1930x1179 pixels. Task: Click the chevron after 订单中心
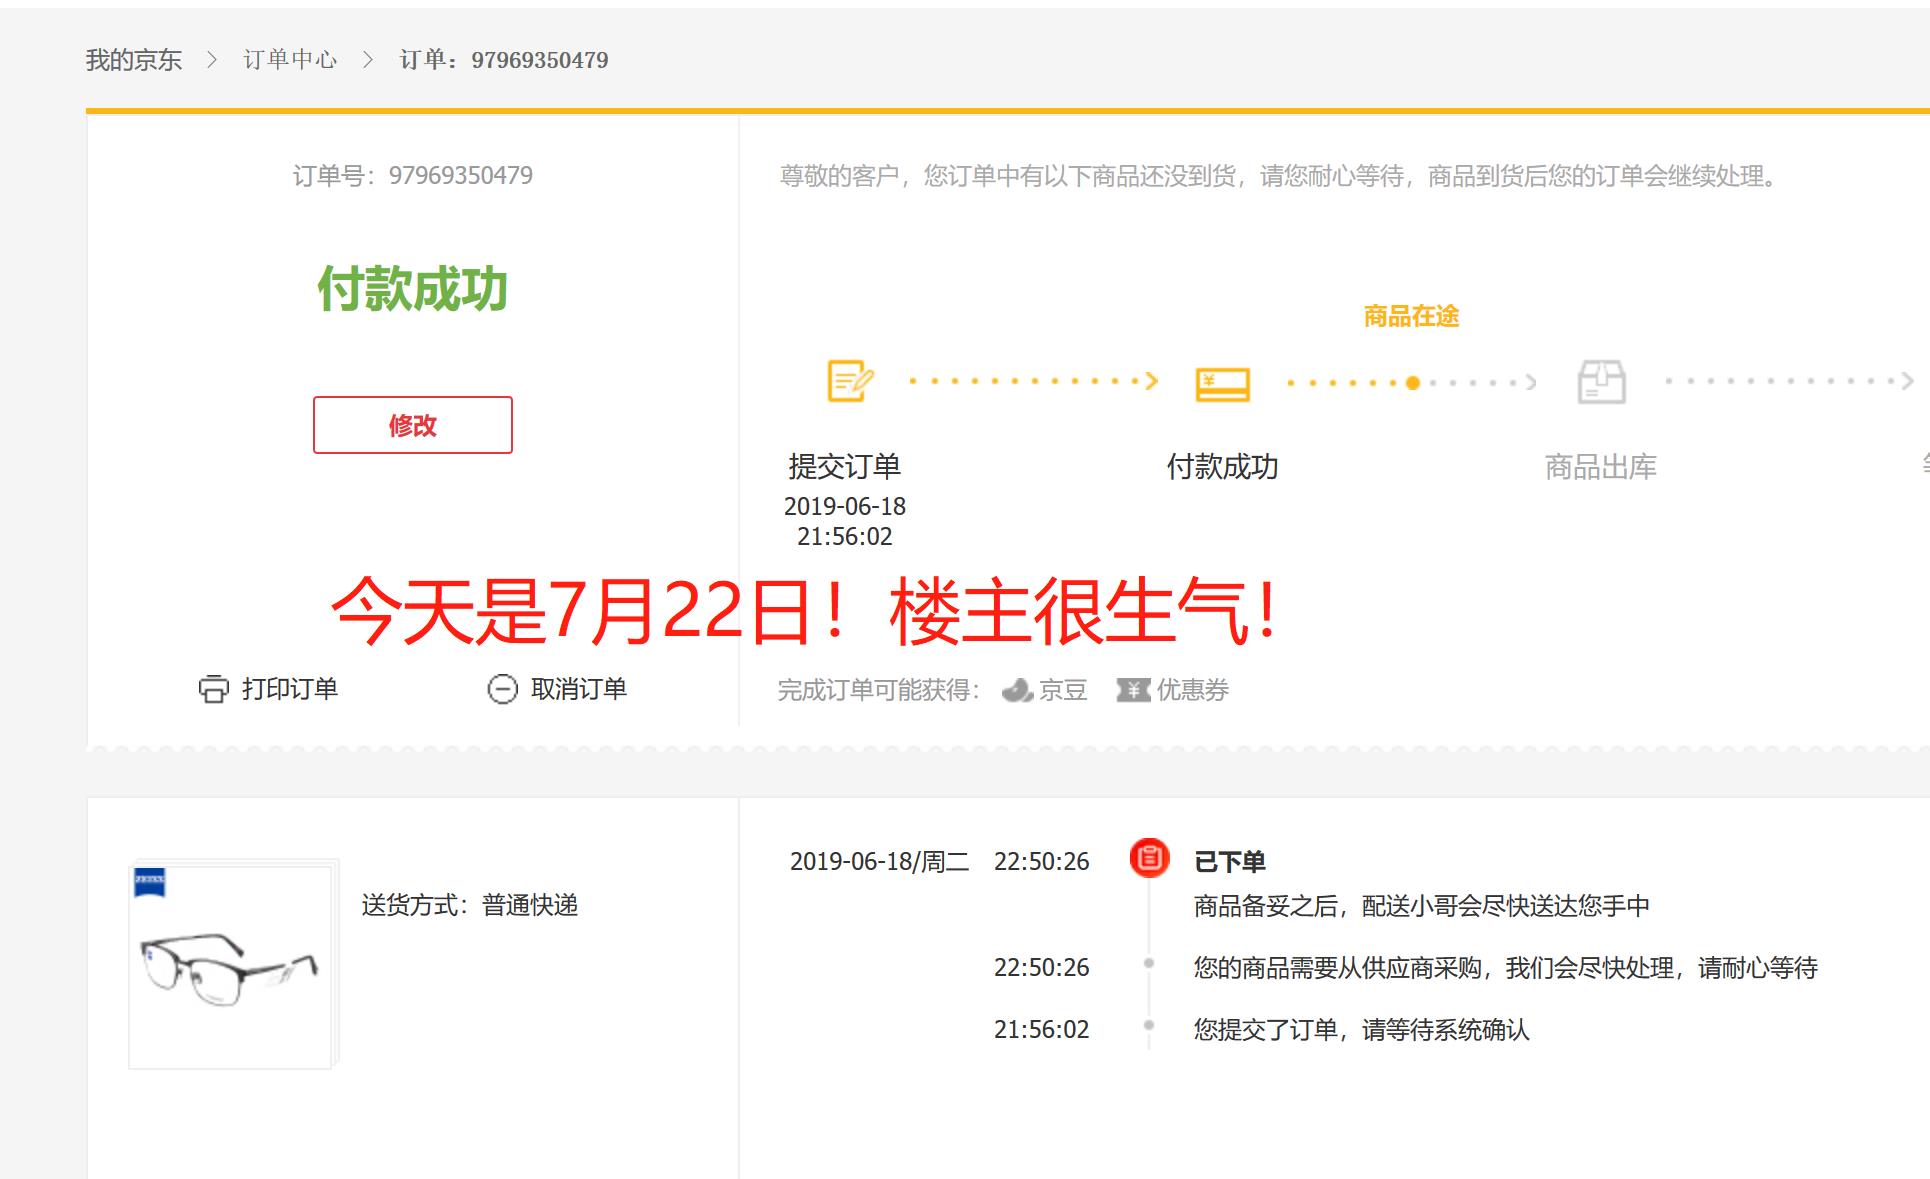[368, 60]
